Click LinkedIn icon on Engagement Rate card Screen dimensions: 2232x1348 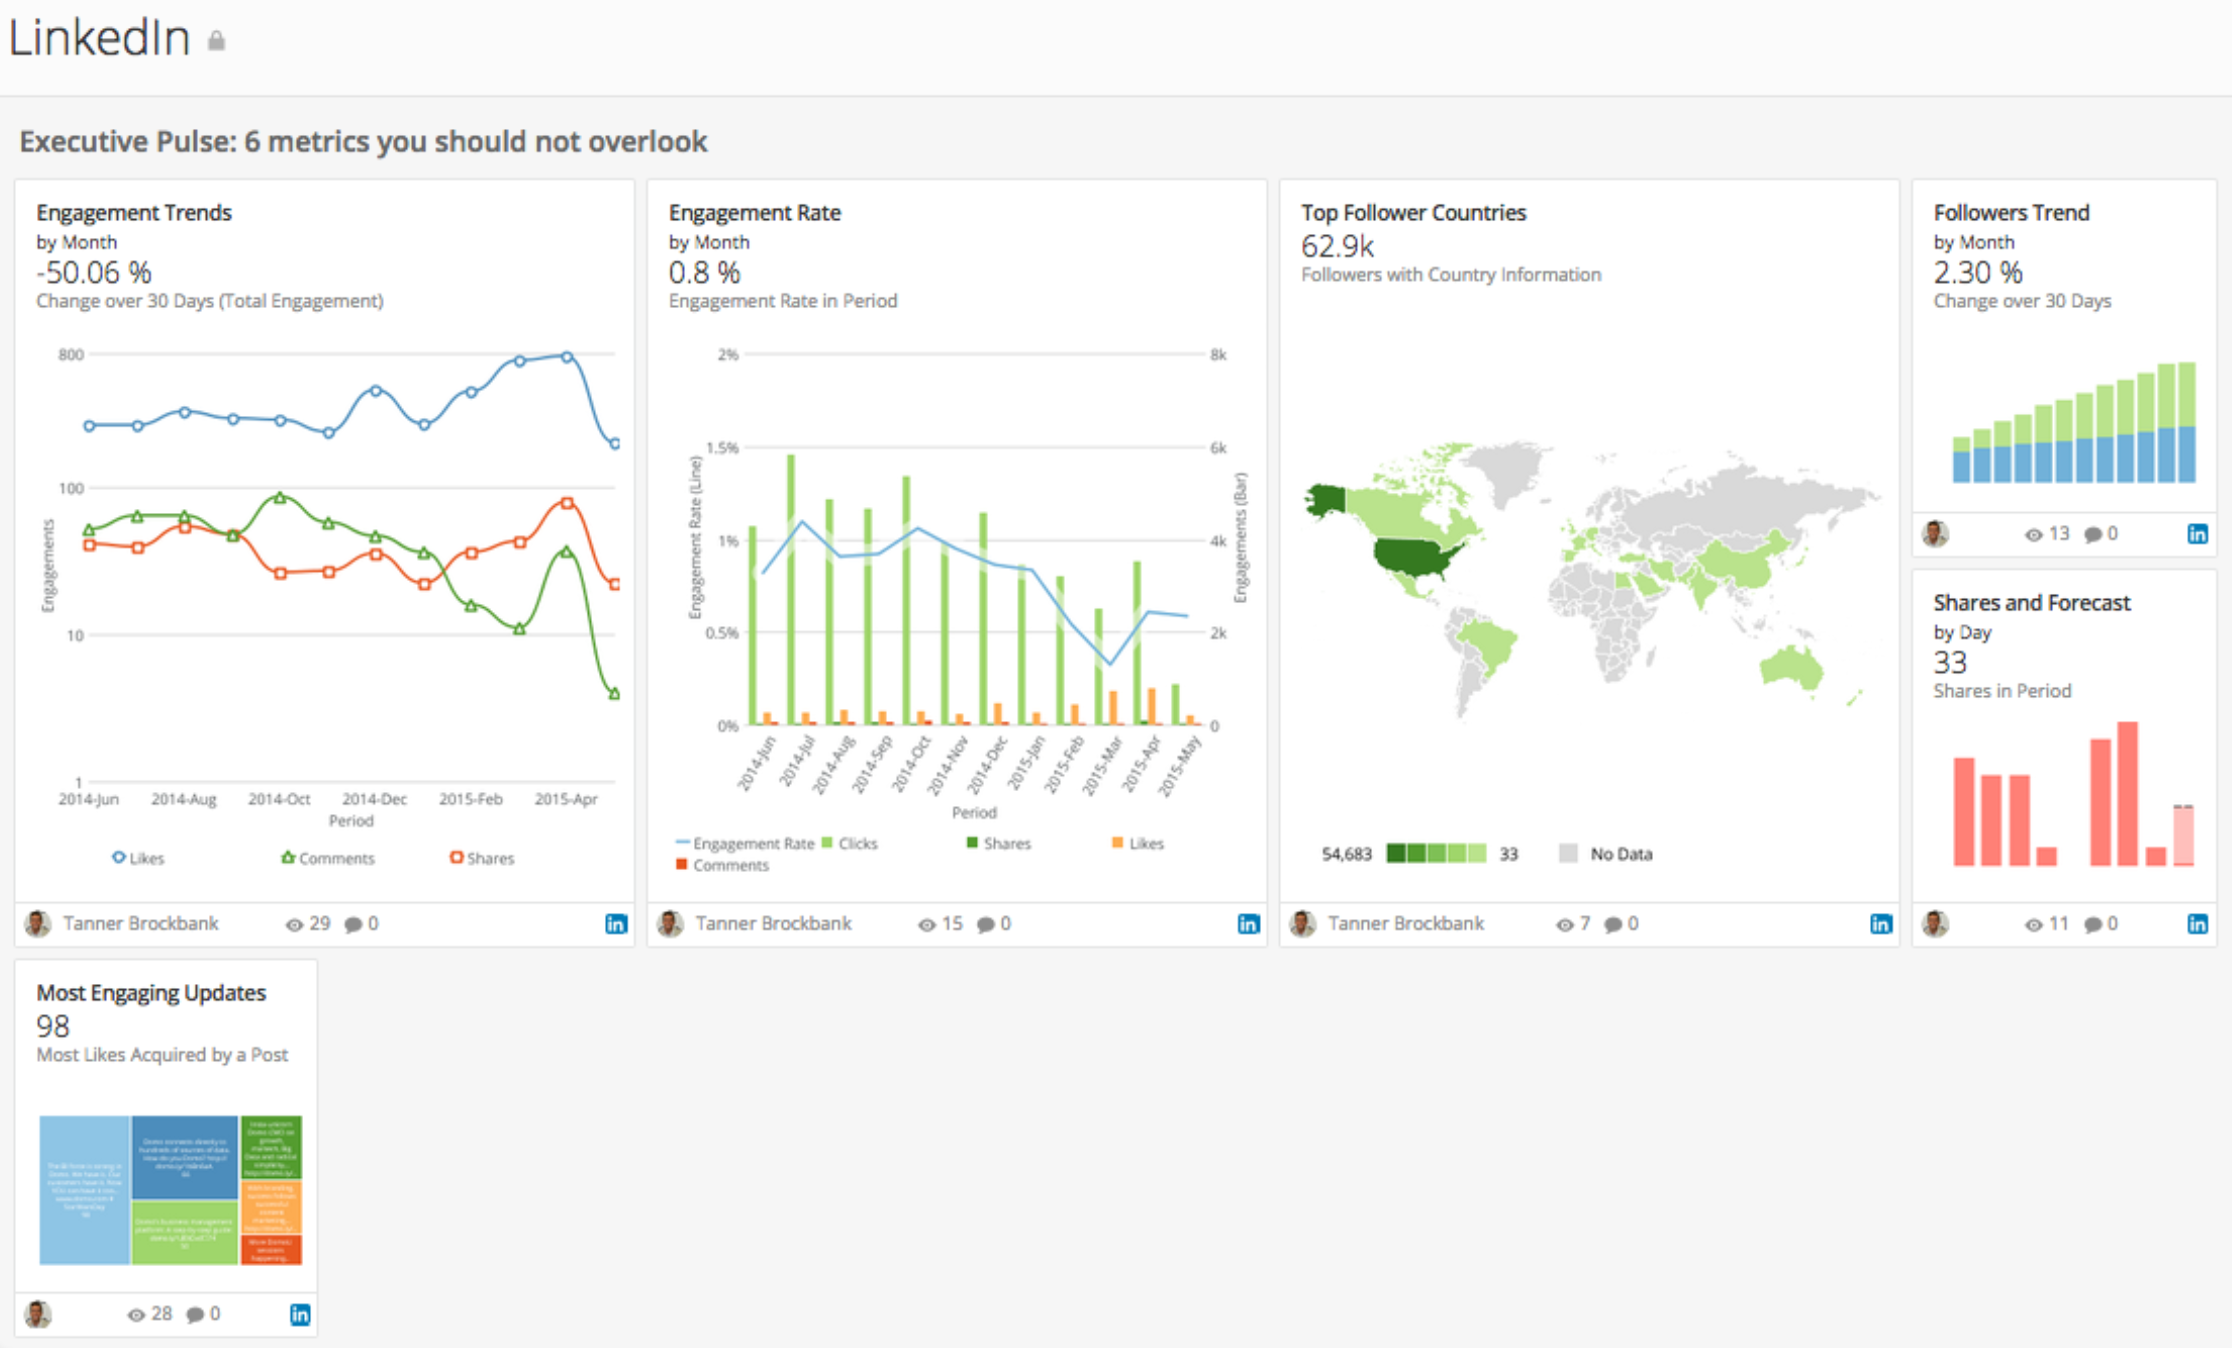[1248, 924]
